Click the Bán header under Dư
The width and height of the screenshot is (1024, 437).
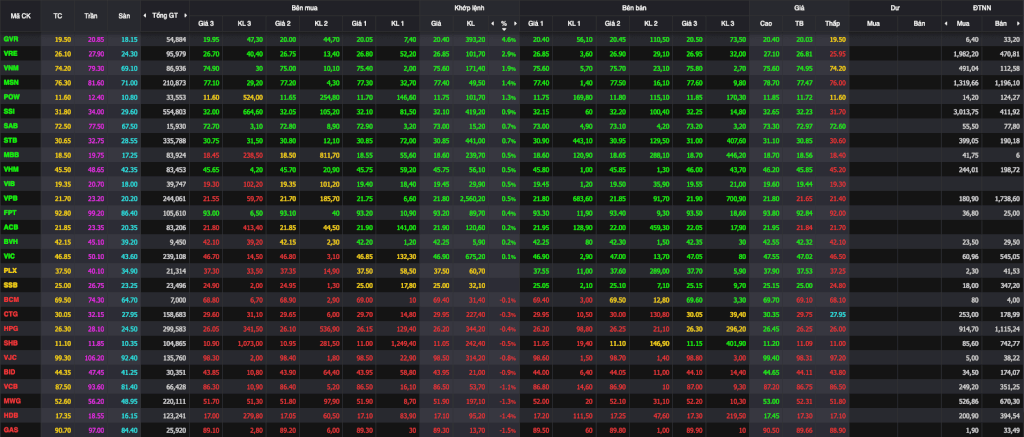tap(919, 24)
